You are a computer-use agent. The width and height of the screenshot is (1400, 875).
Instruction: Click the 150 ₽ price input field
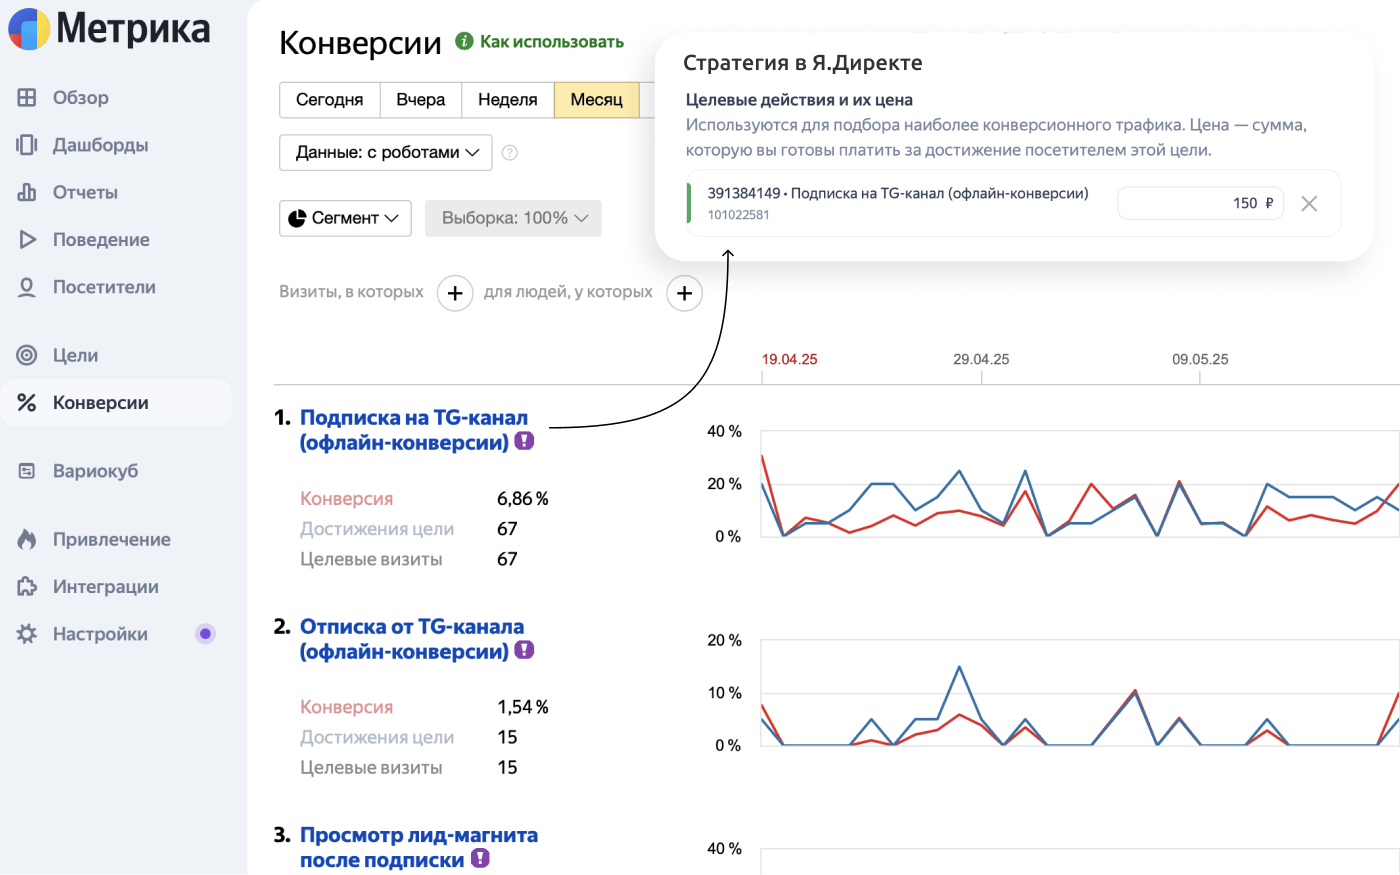(1200, 203)
